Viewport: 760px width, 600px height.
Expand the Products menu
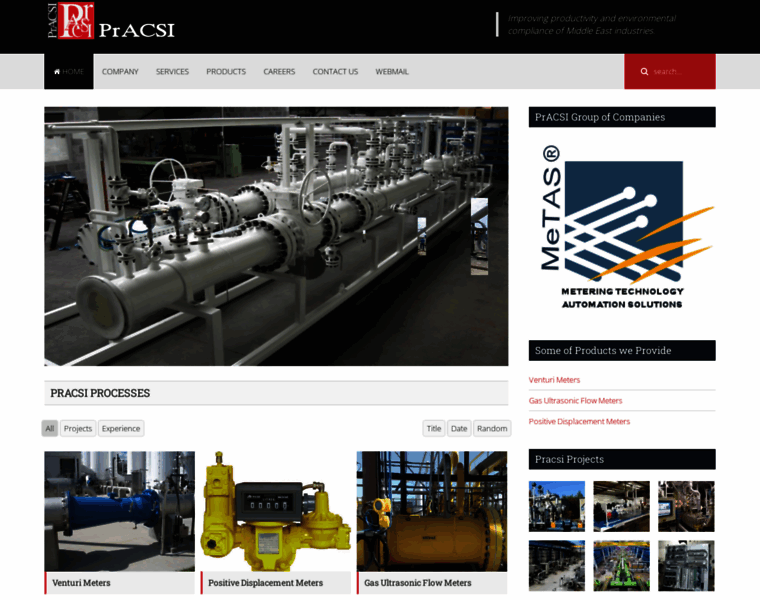226,72
